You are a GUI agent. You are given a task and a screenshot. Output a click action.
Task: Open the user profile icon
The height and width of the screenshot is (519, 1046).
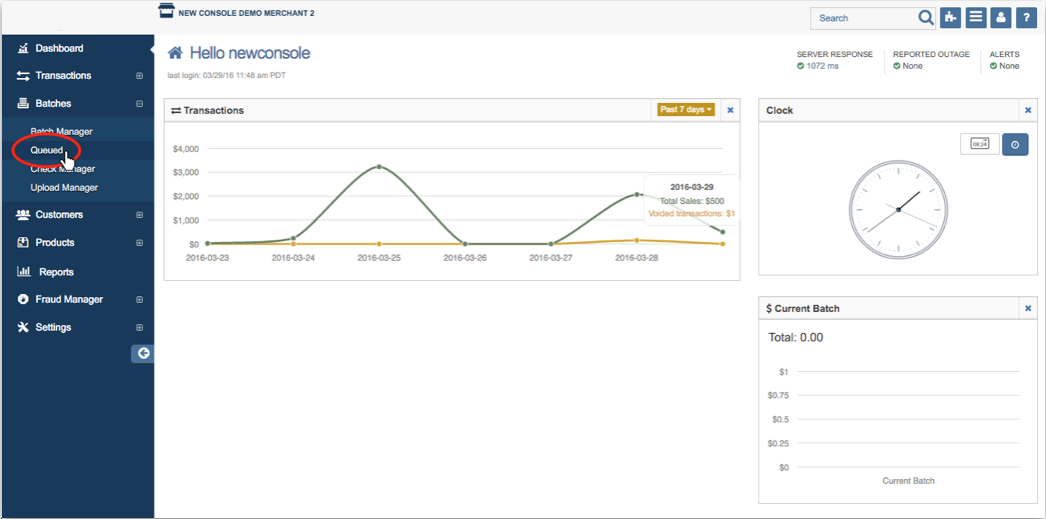(x=999, y=18)
